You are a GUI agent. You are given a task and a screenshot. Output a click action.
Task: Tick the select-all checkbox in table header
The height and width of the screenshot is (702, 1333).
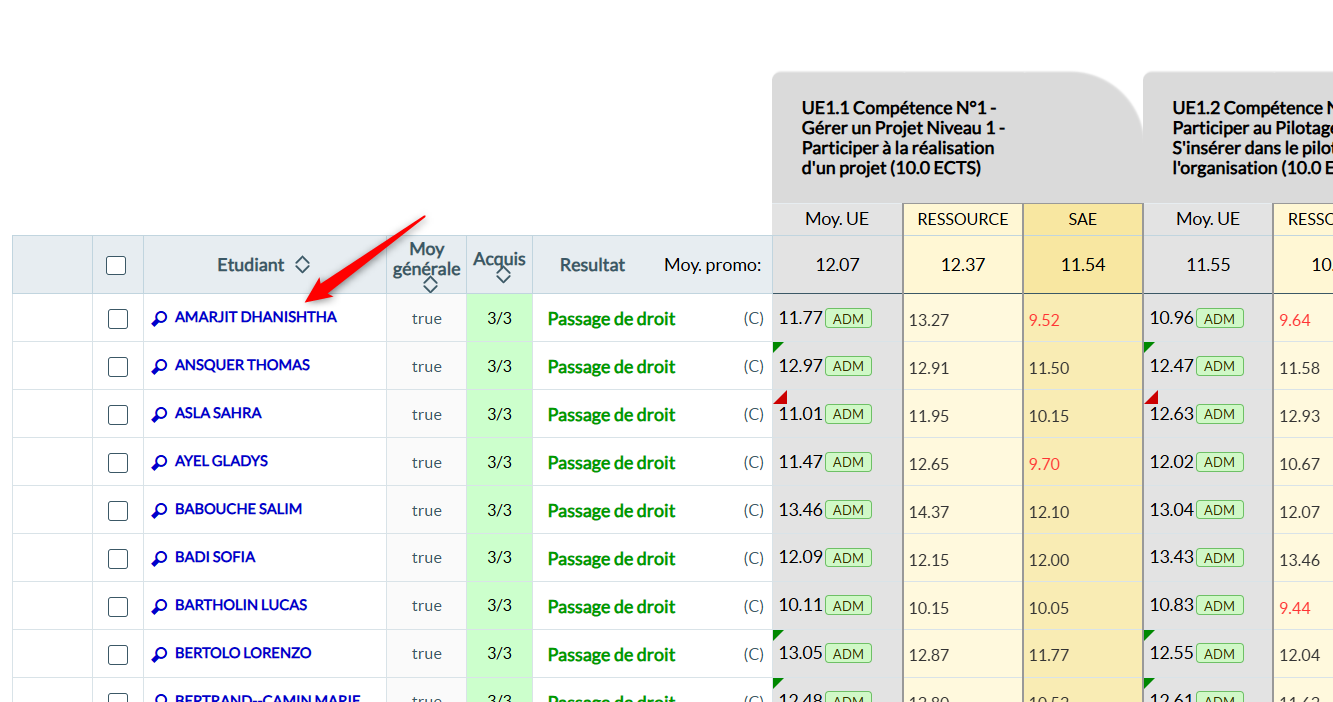[x=116, y=265]
